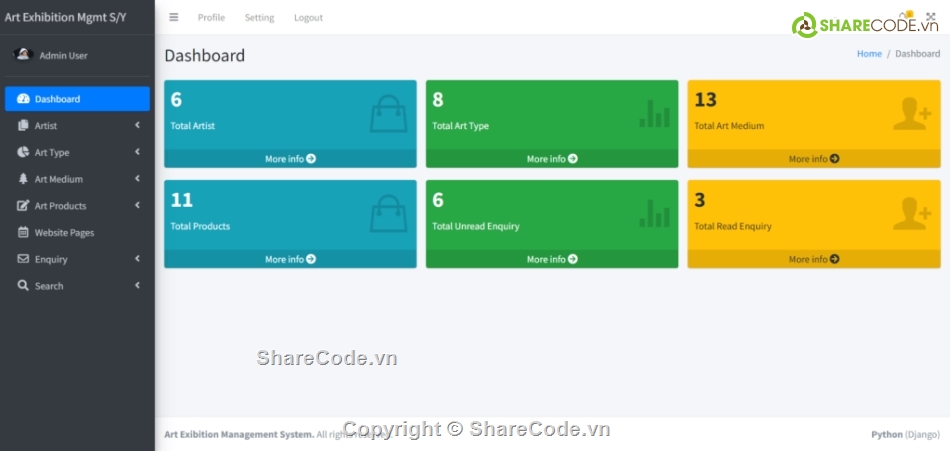The width and height of the screenshot is (950, 451).
Task: Click the Dashboard breadcrumb text
Action: click(x=918, y=53)
